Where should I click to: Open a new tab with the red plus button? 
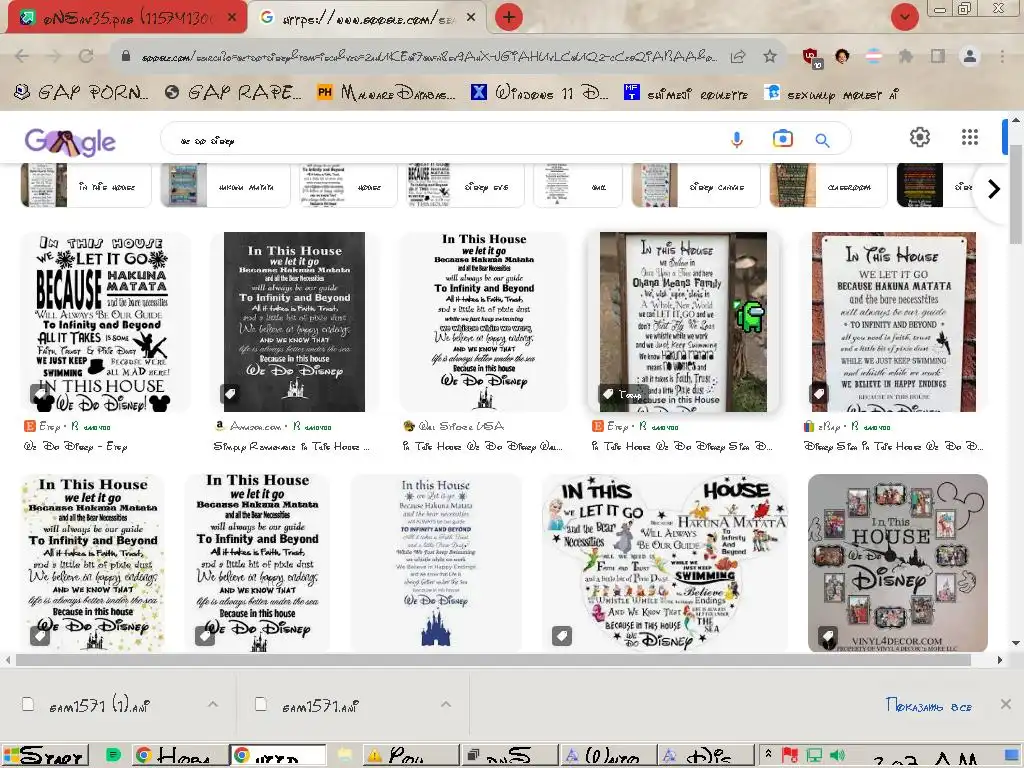509,17
